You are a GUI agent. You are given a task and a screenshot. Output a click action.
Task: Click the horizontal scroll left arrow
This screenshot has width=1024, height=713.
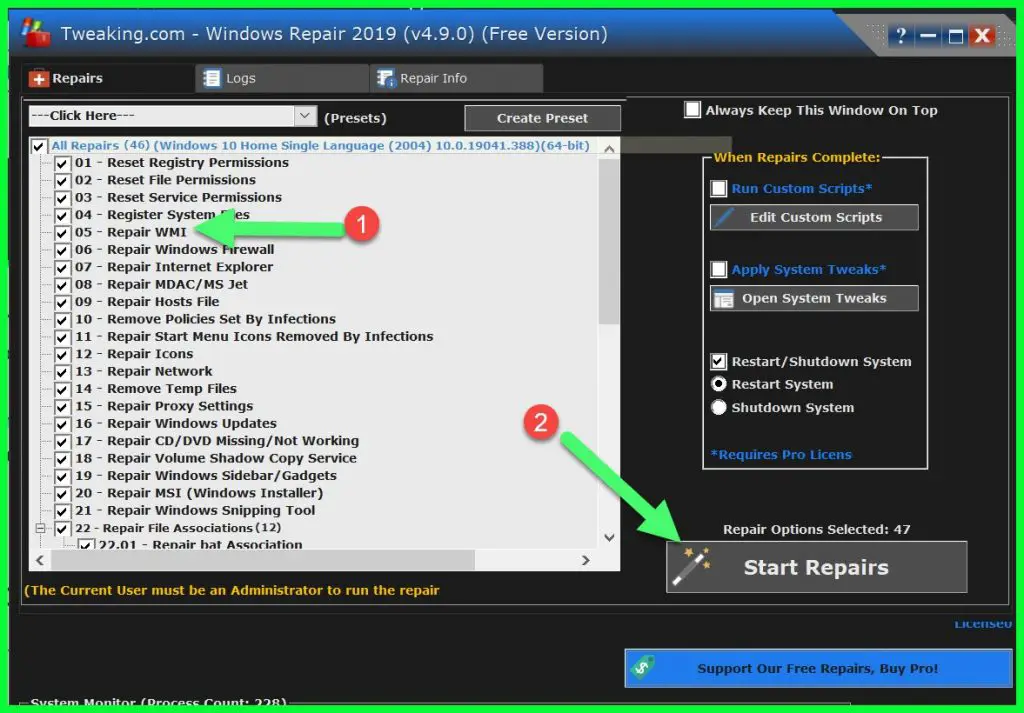(x=40, y=560)
